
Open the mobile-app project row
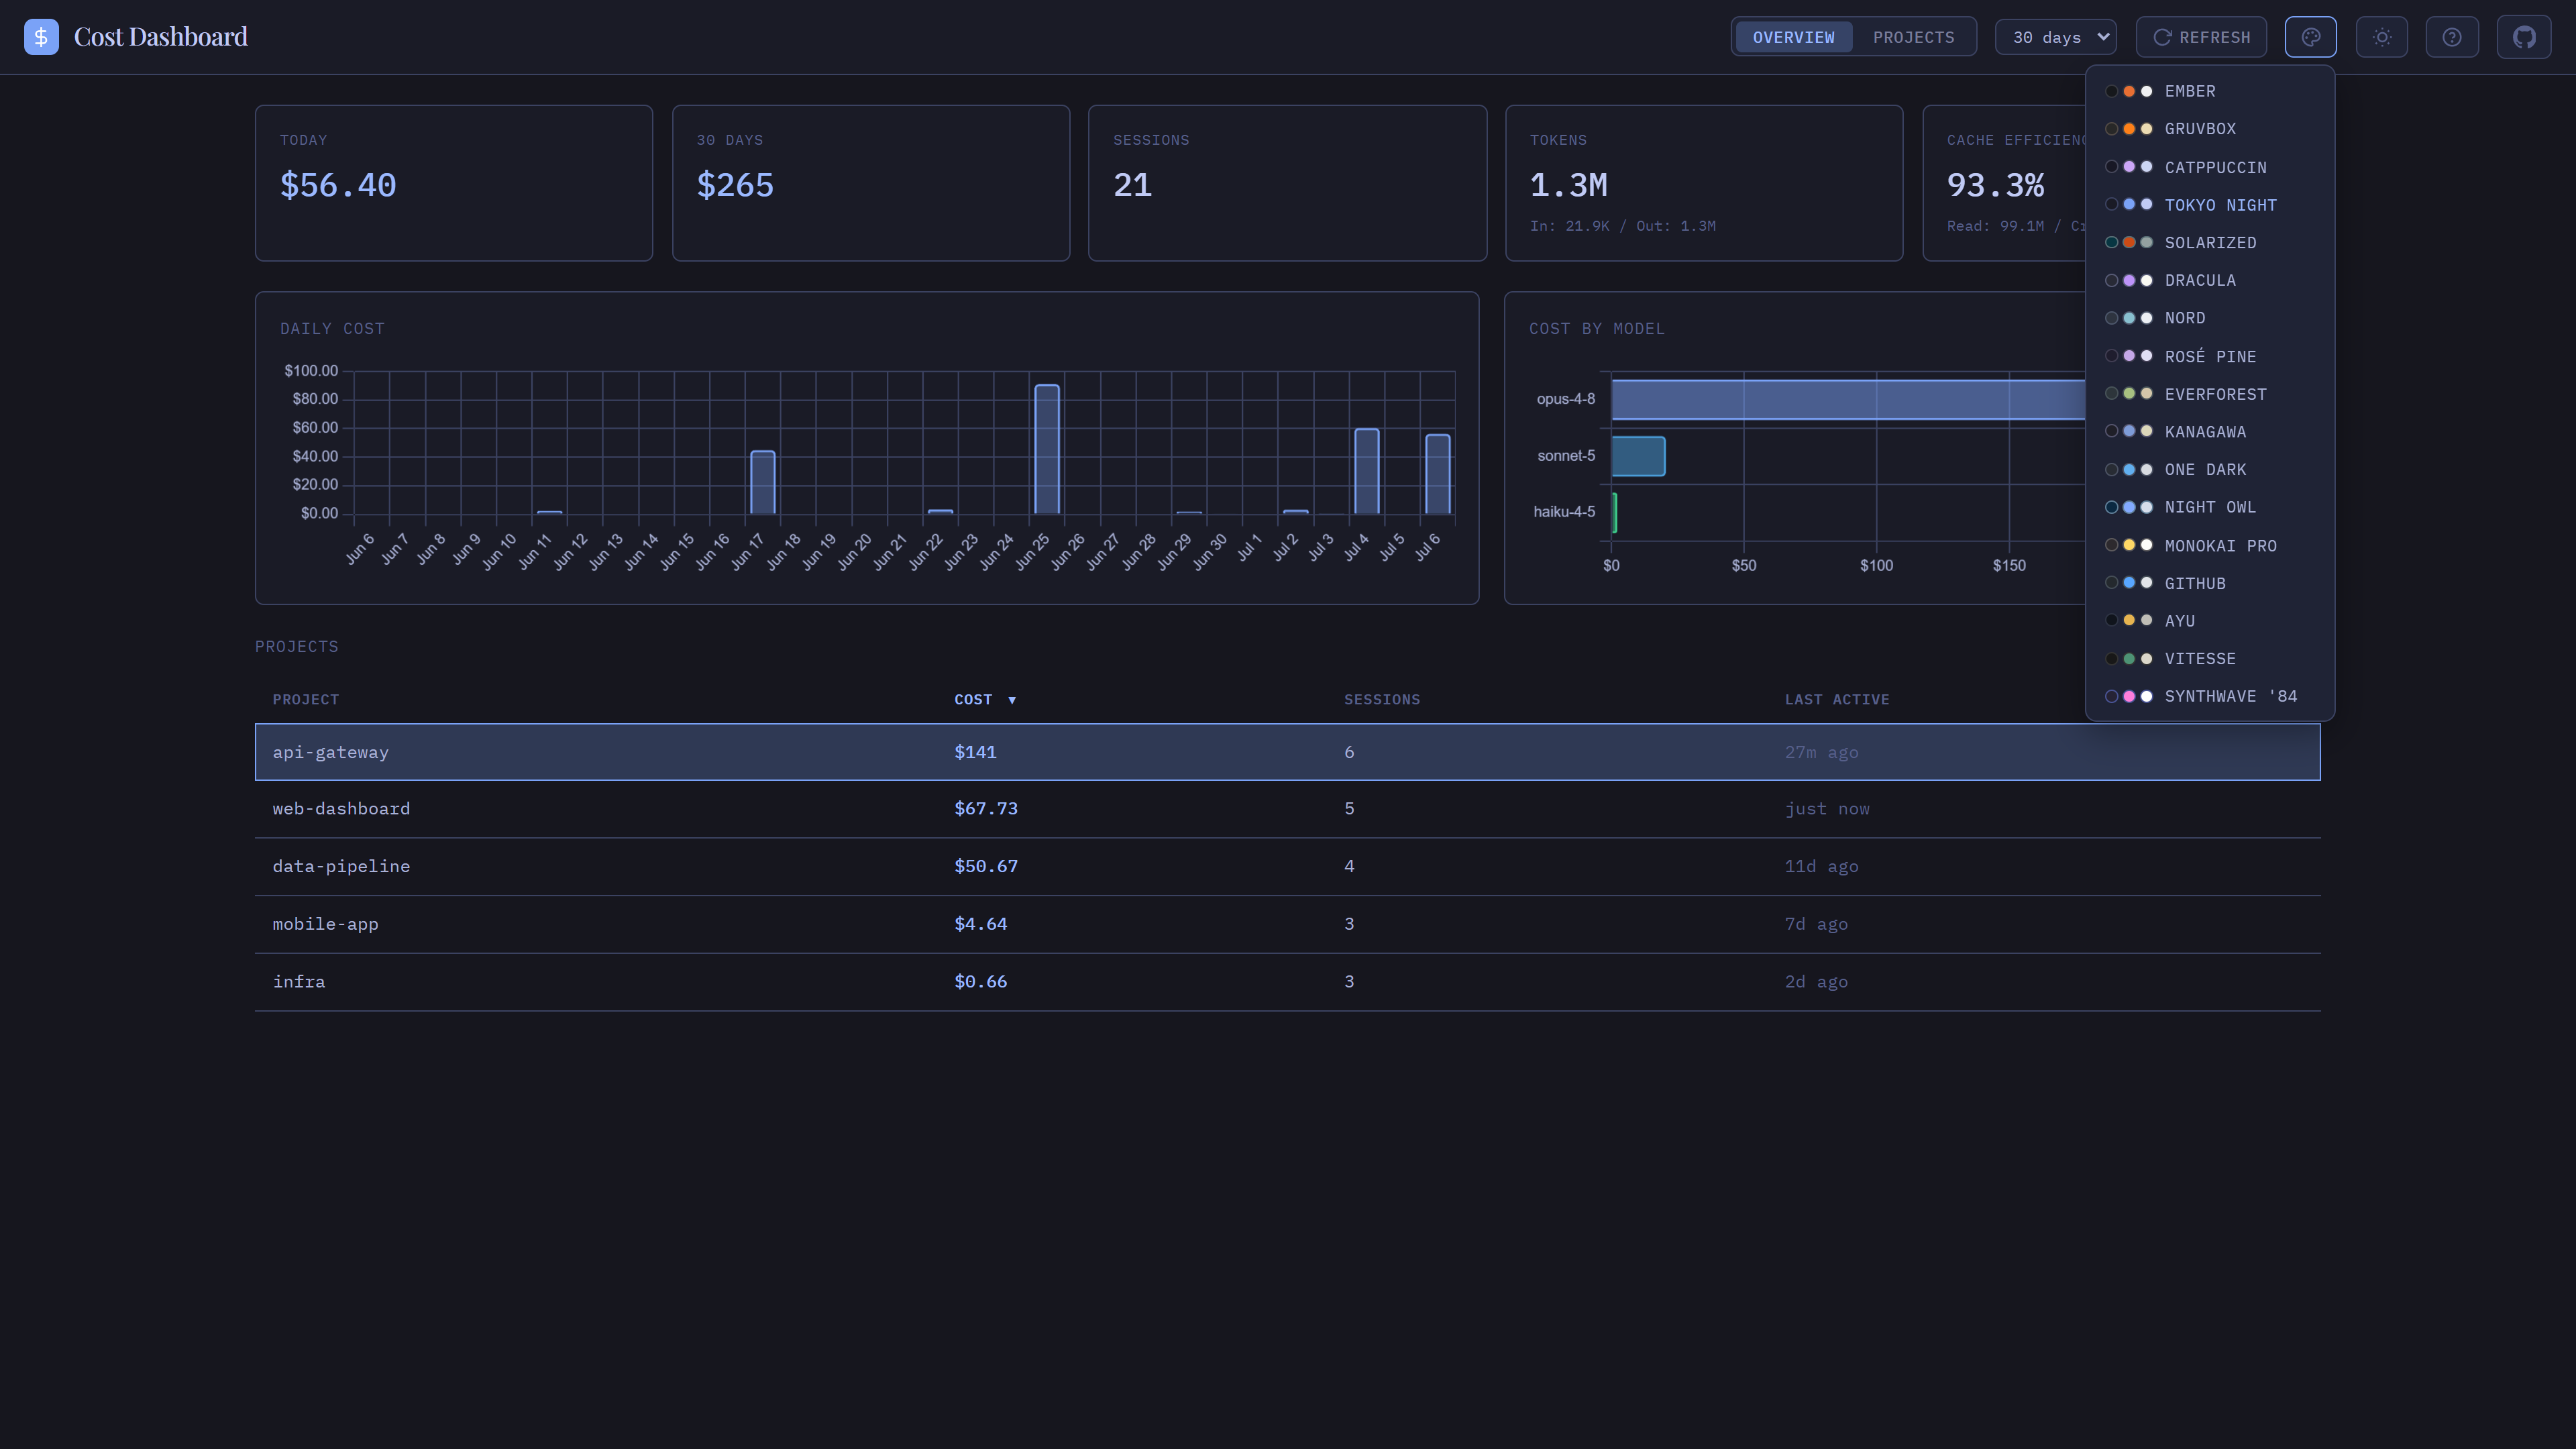pyautogui.click(x=1287, y=924)
